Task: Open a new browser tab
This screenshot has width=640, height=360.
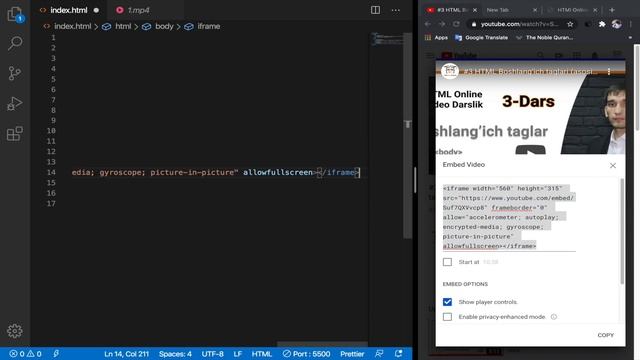Action: 611,10
